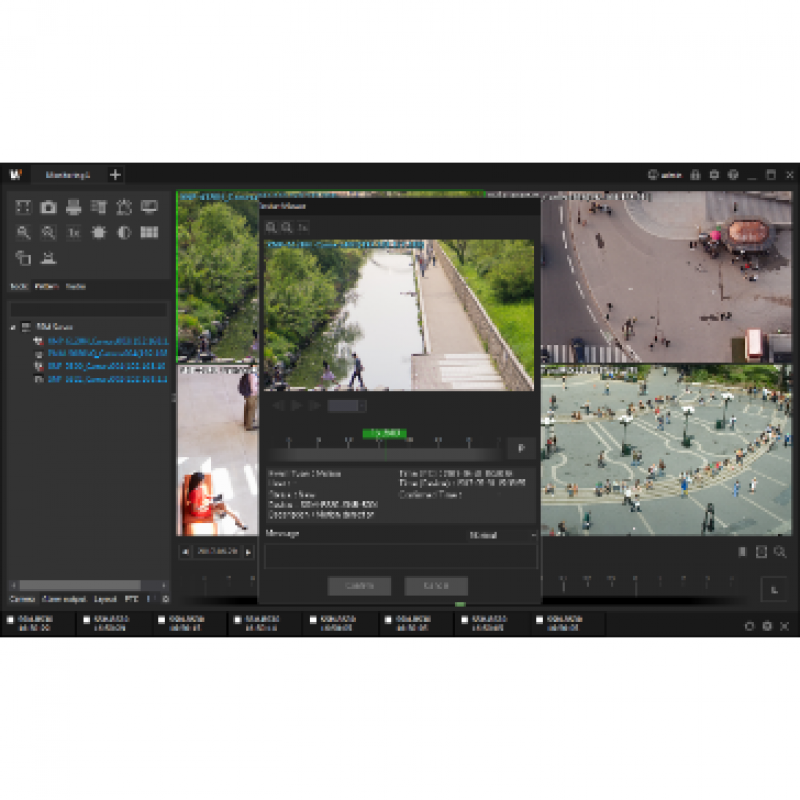Click the monitor display icon
This screenshot has width=800, height=800.
pos(149,207)
